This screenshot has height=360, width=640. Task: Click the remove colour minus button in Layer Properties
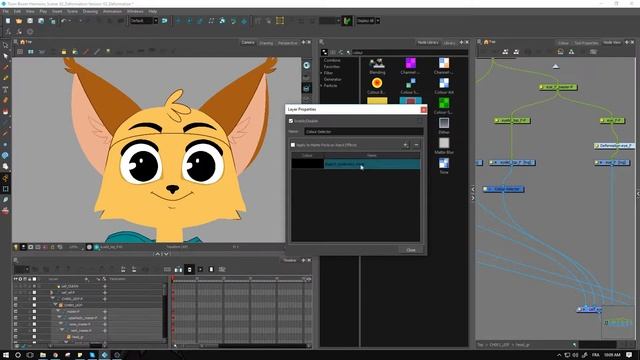416,145
